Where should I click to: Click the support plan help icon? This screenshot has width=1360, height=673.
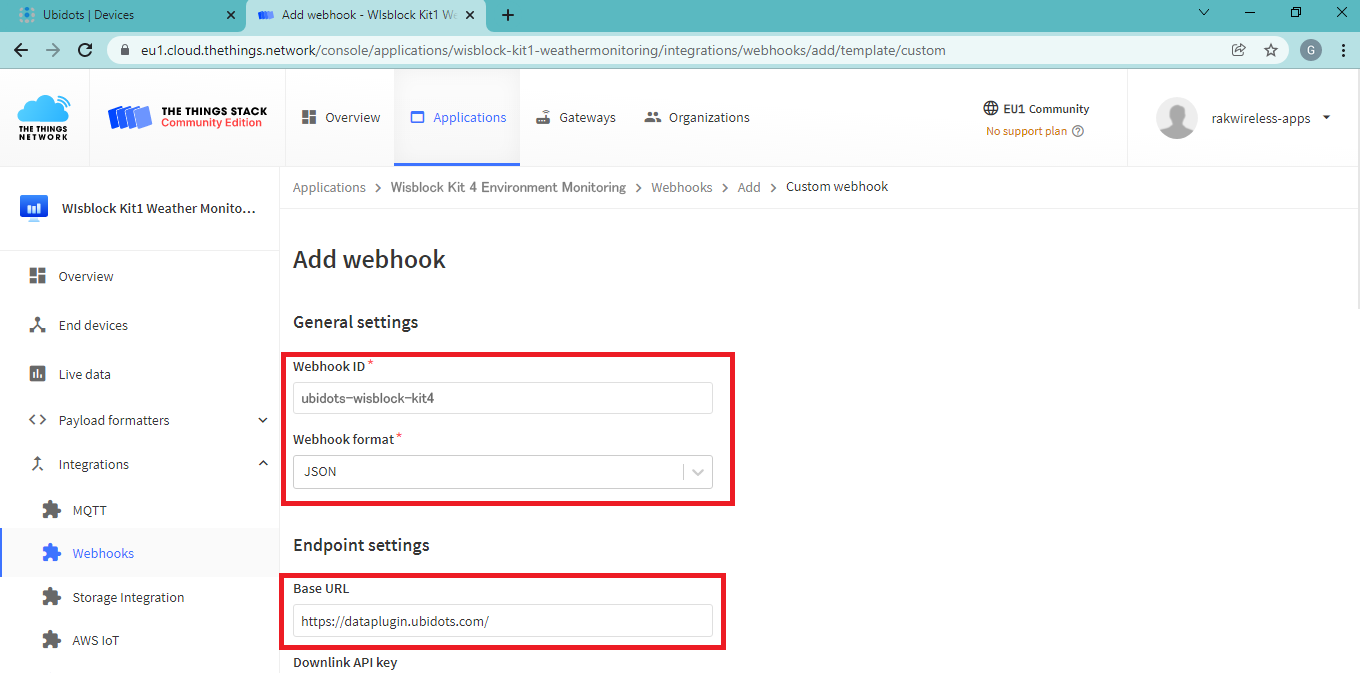[x=1078, y=131]
